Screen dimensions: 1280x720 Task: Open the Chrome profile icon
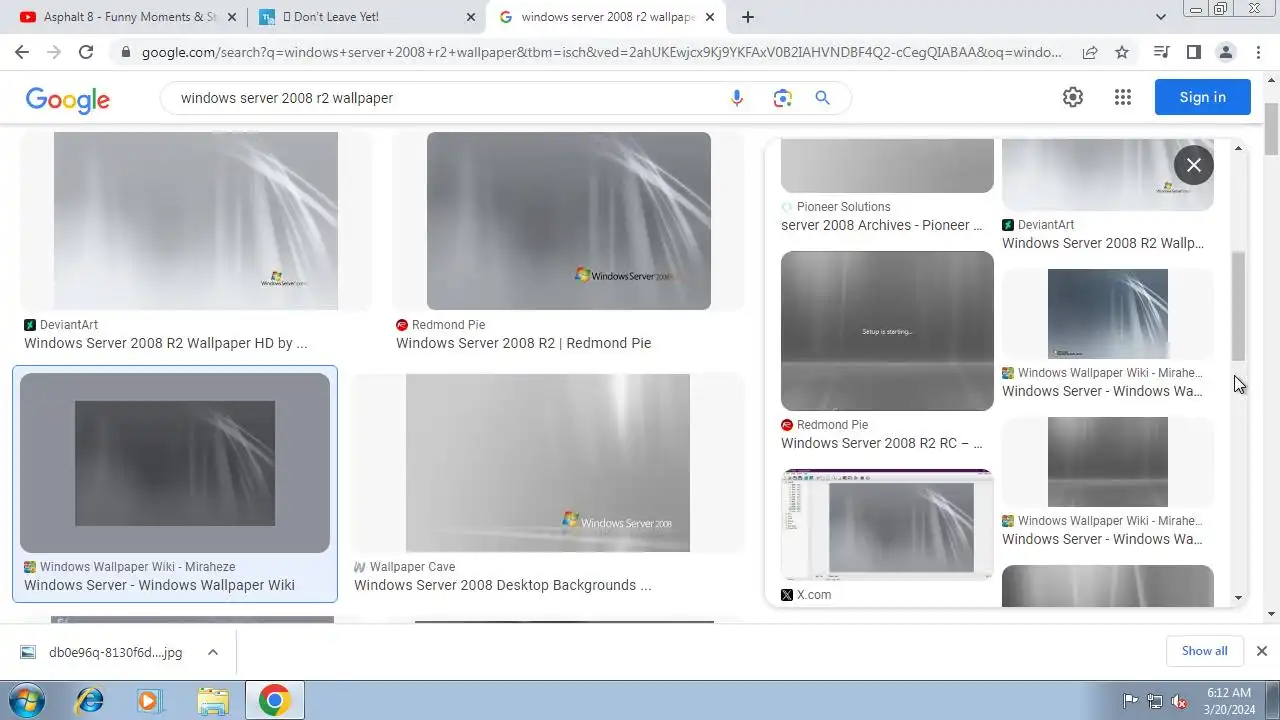1225,52
